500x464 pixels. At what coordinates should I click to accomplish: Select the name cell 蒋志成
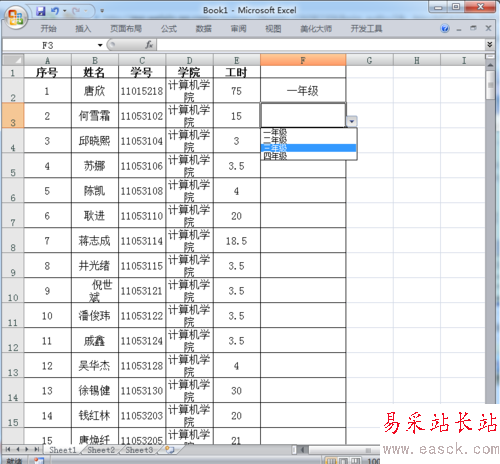(x=95, y=240)
